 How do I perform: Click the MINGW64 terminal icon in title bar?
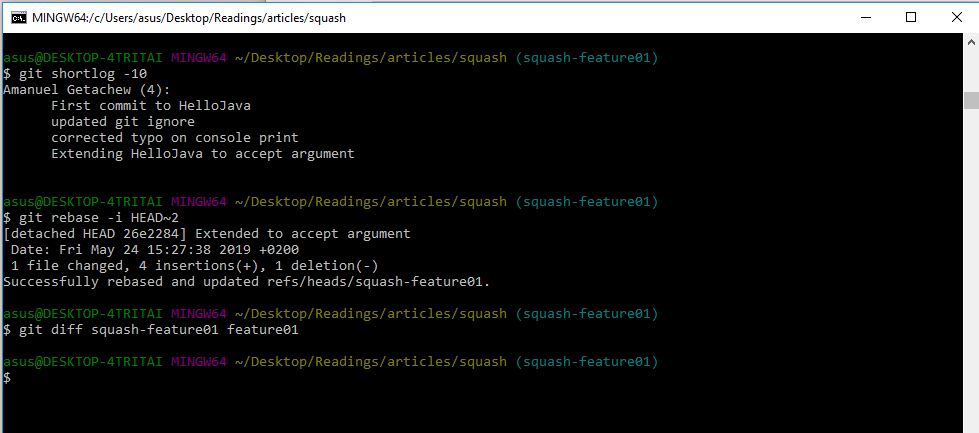pyautogui.click(x=19, y=17)
